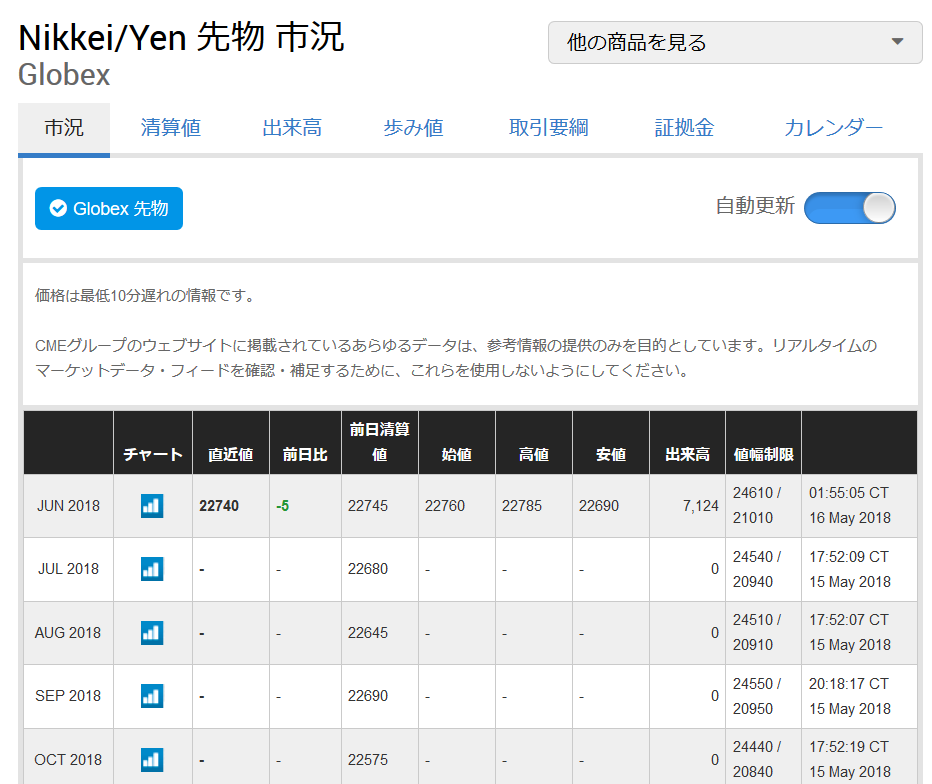Viewport: 932px width, 784px height.
Task: Click the AUG 2018 contract month
Action: click(68, 632)
